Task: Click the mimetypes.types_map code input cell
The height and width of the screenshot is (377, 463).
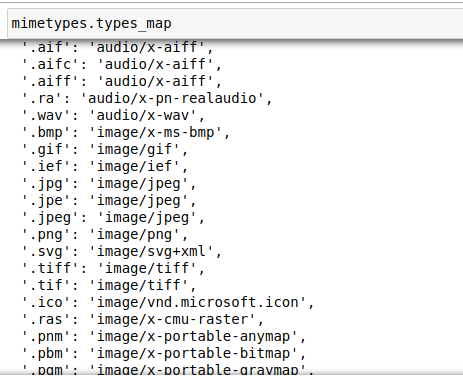Action: (235, 24)
